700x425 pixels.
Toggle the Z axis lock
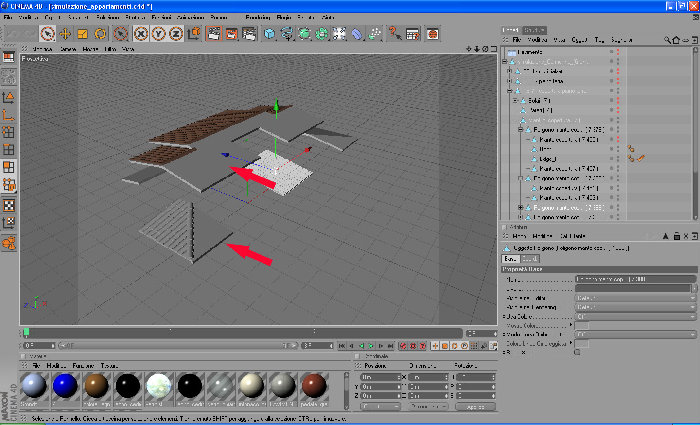[176, 34]
